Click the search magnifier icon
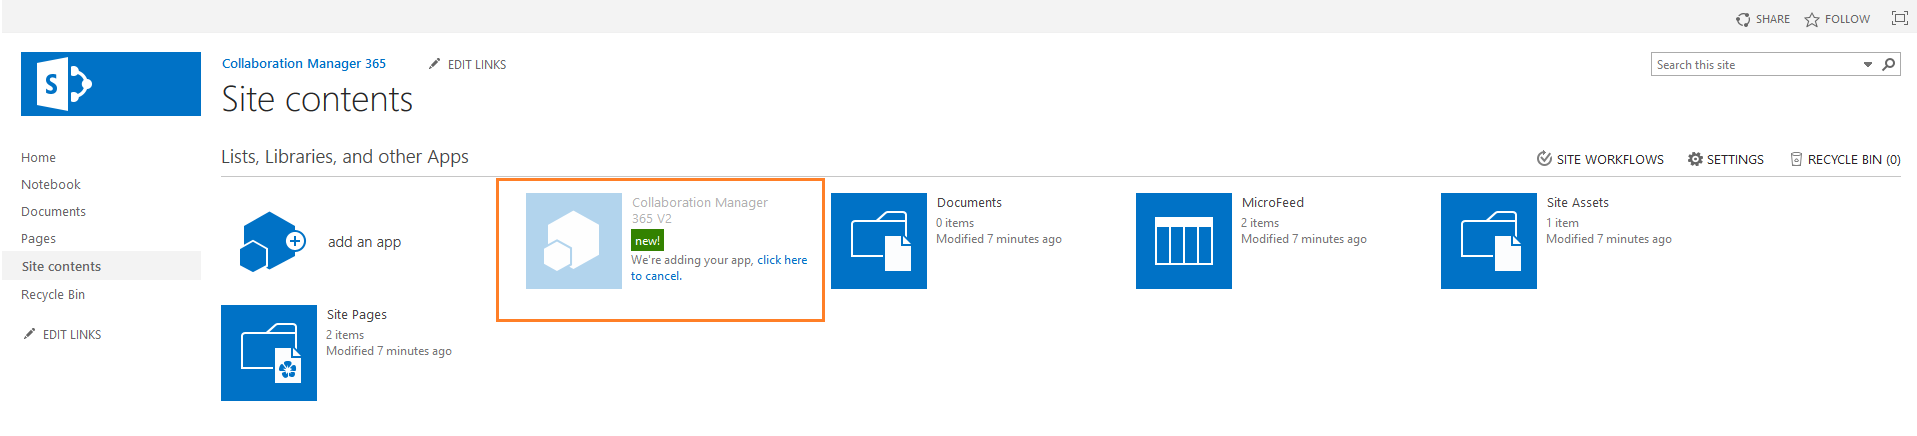 (x=1889, y=64)
